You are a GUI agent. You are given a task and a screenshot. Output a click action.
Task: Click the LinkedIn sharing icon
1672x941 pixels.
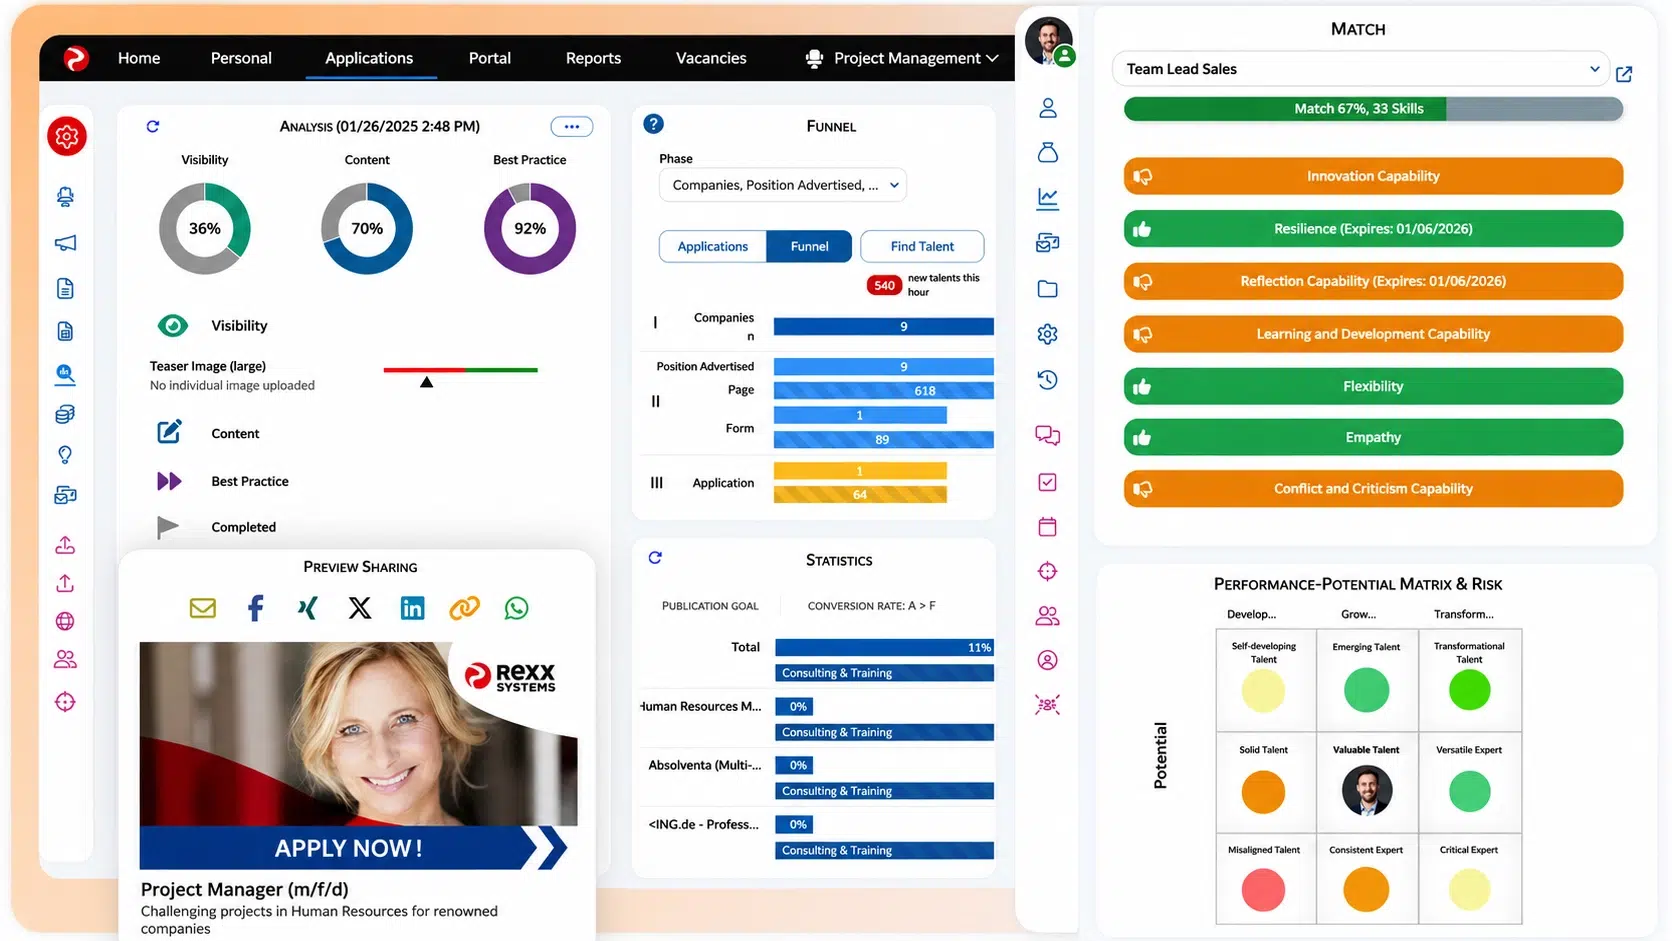412,608
